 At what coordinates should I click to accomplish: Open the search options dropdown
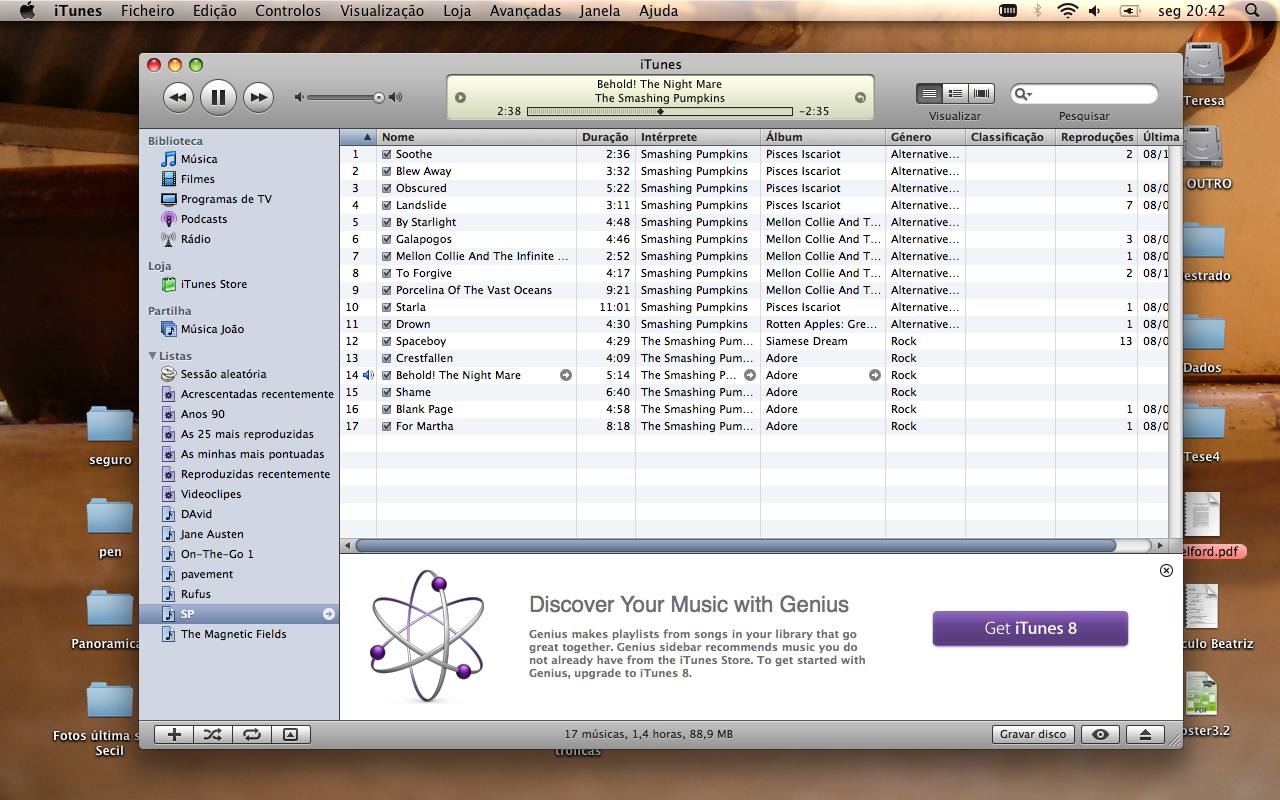coord(1023,94)
